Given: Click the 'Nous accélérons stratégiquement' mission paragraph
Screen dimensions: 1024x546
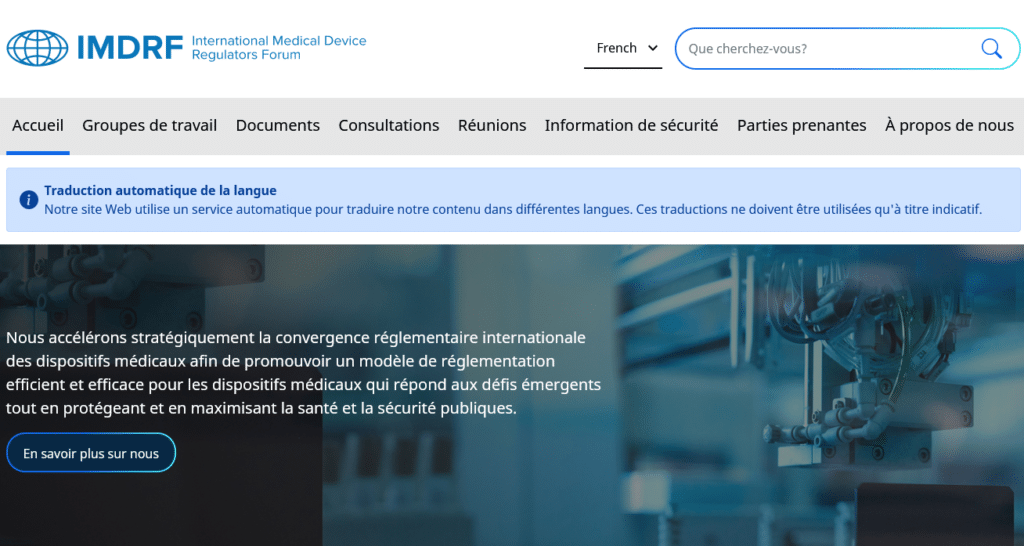Looking at the screenshot, I should point(304,372).
